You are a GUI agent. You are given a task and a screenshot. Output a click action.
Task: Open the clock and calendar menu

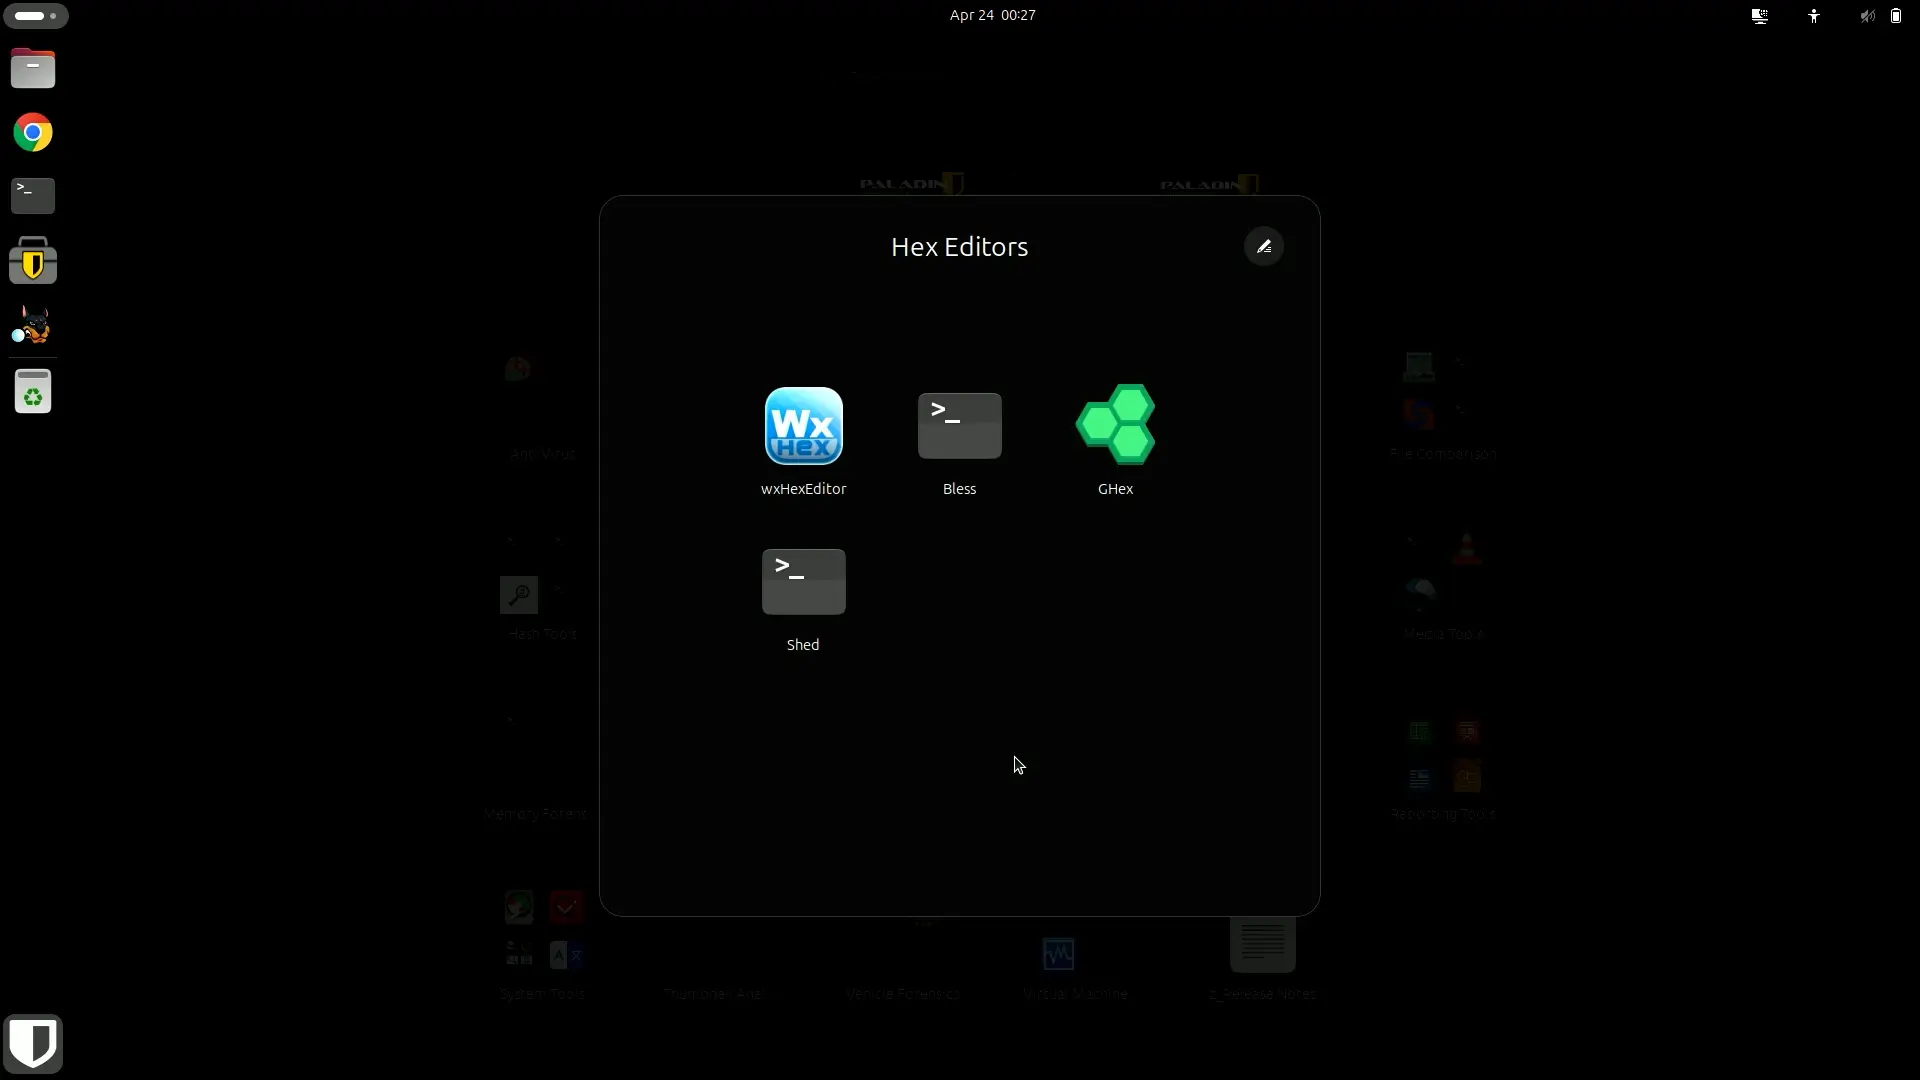[x=992, y=15]
